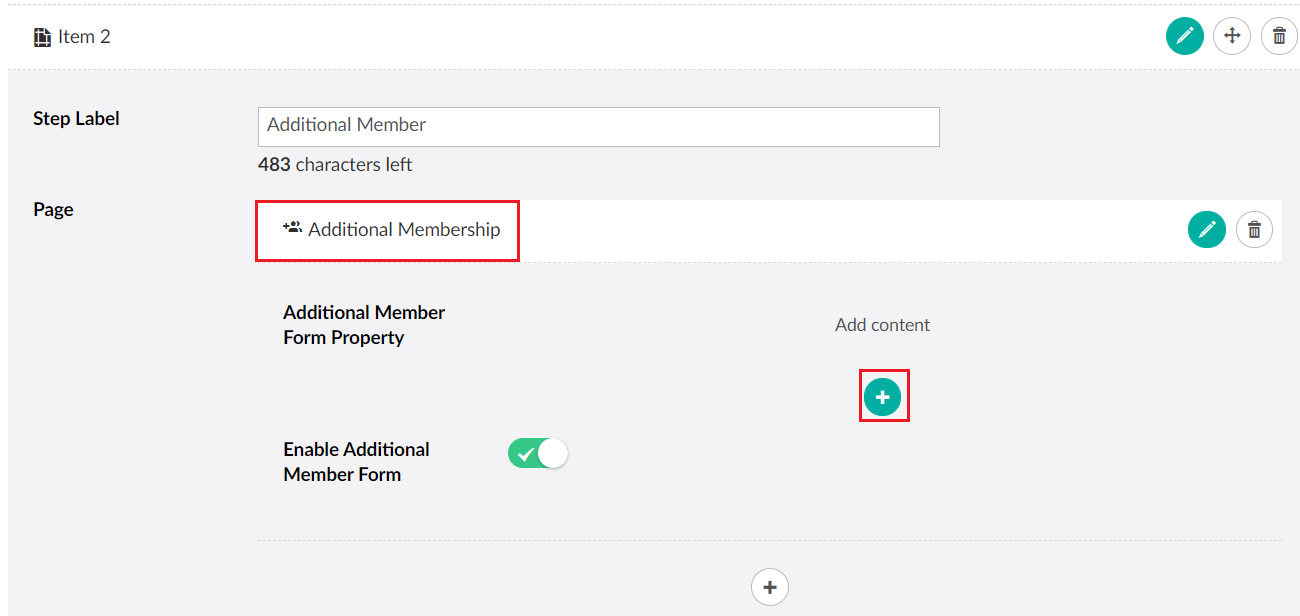The width and height of the screenshot is (1300, 616).
Task: Click the "Item 2" title text
Action: (x=84, y=37)
